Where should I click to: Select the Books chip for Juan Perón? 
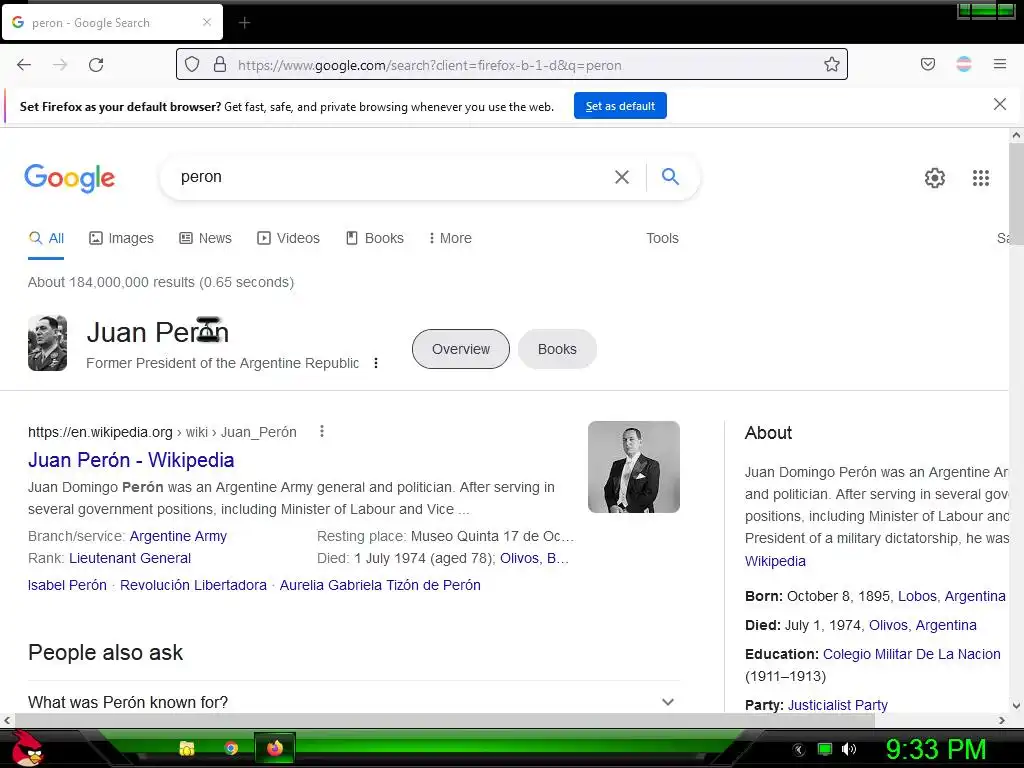pos(557,349)
